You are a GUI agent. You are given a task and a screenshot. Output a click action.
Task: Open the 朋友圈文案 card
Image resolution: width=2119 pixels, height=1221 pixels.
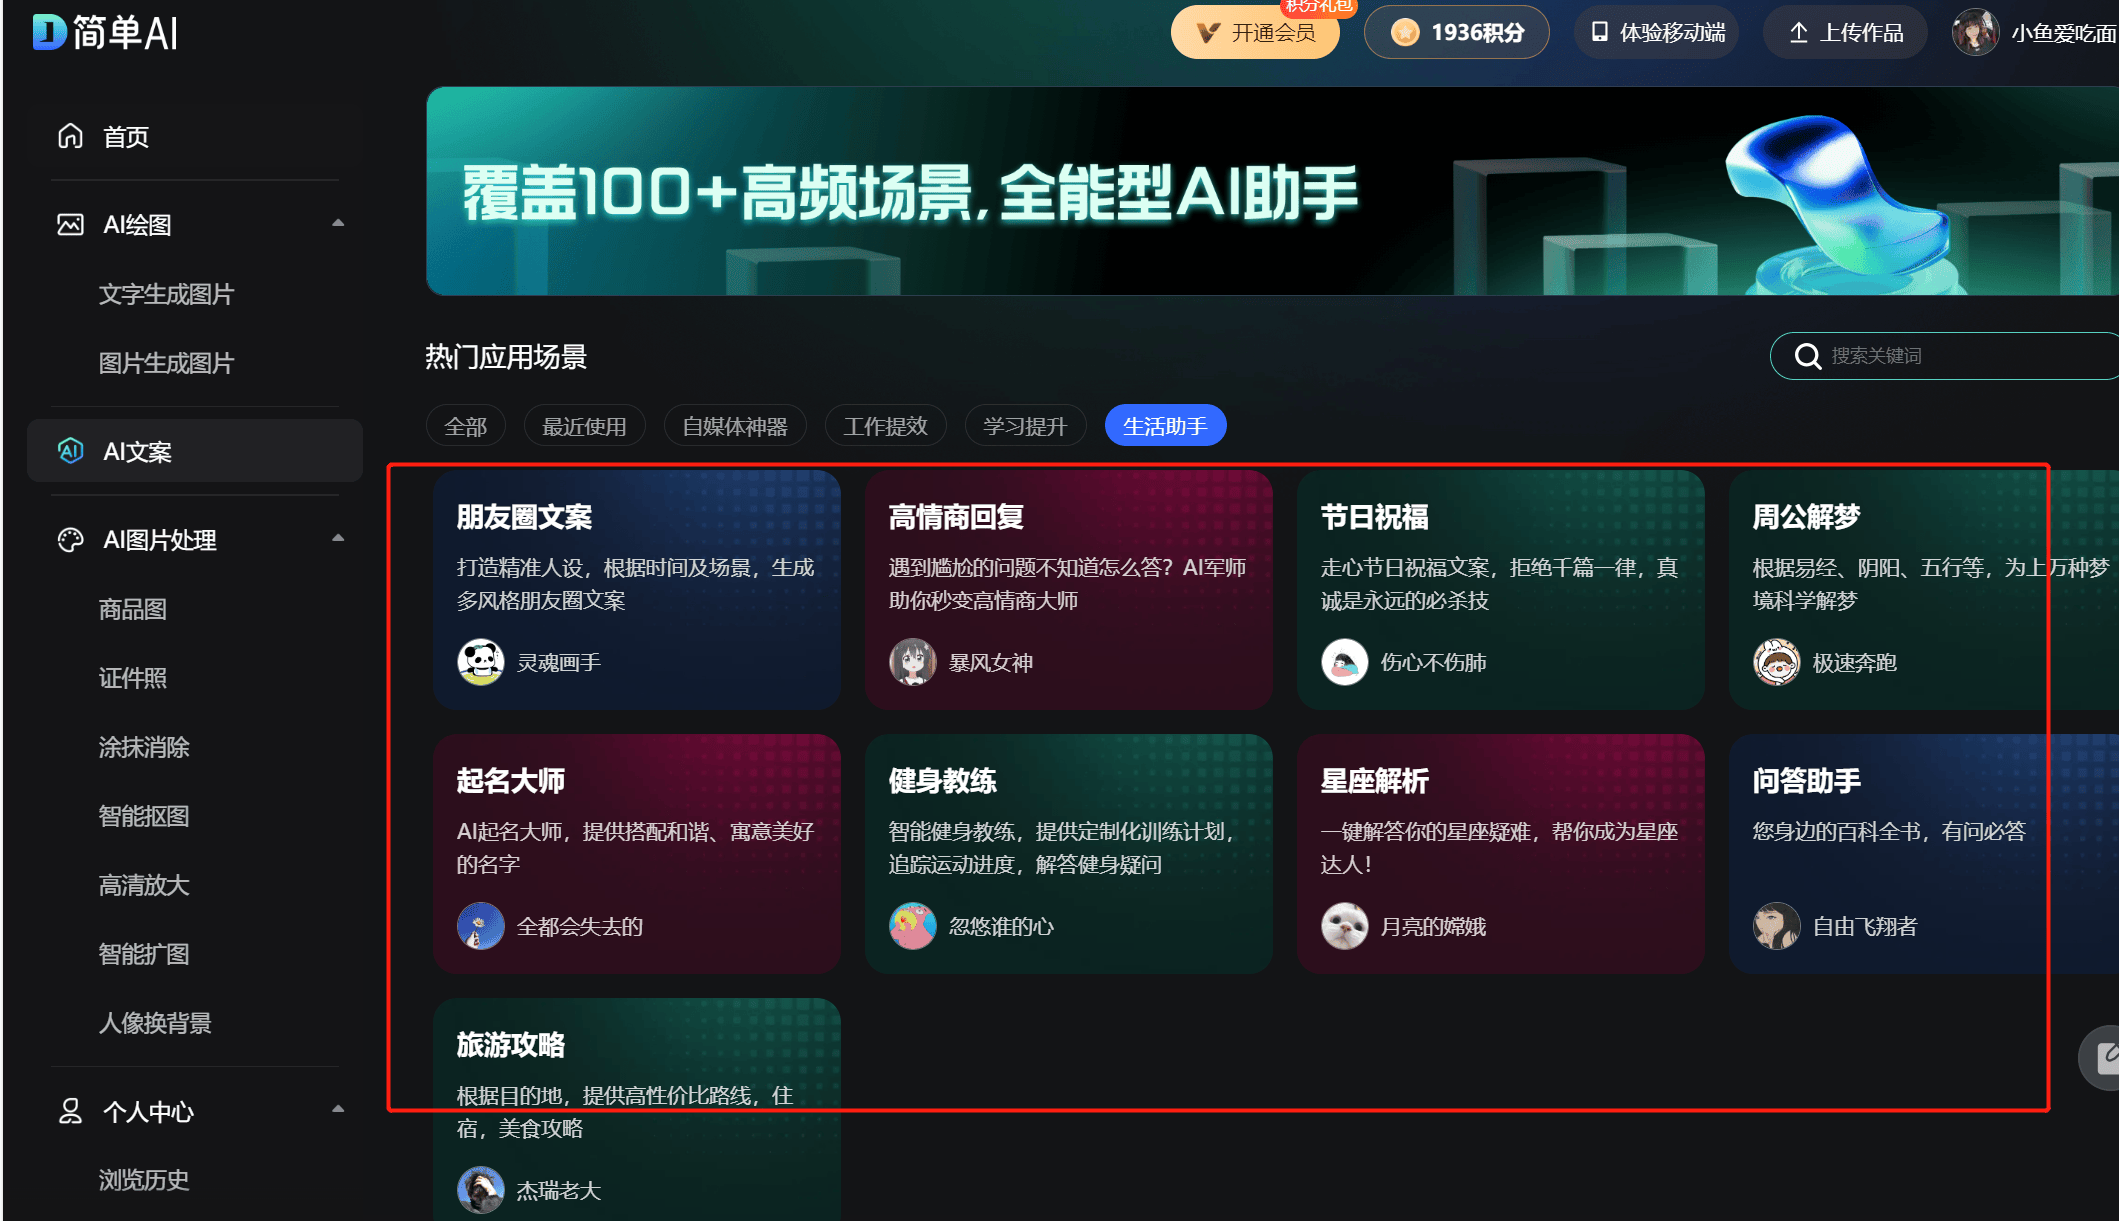pyautogui.click(x=636, y=590)
